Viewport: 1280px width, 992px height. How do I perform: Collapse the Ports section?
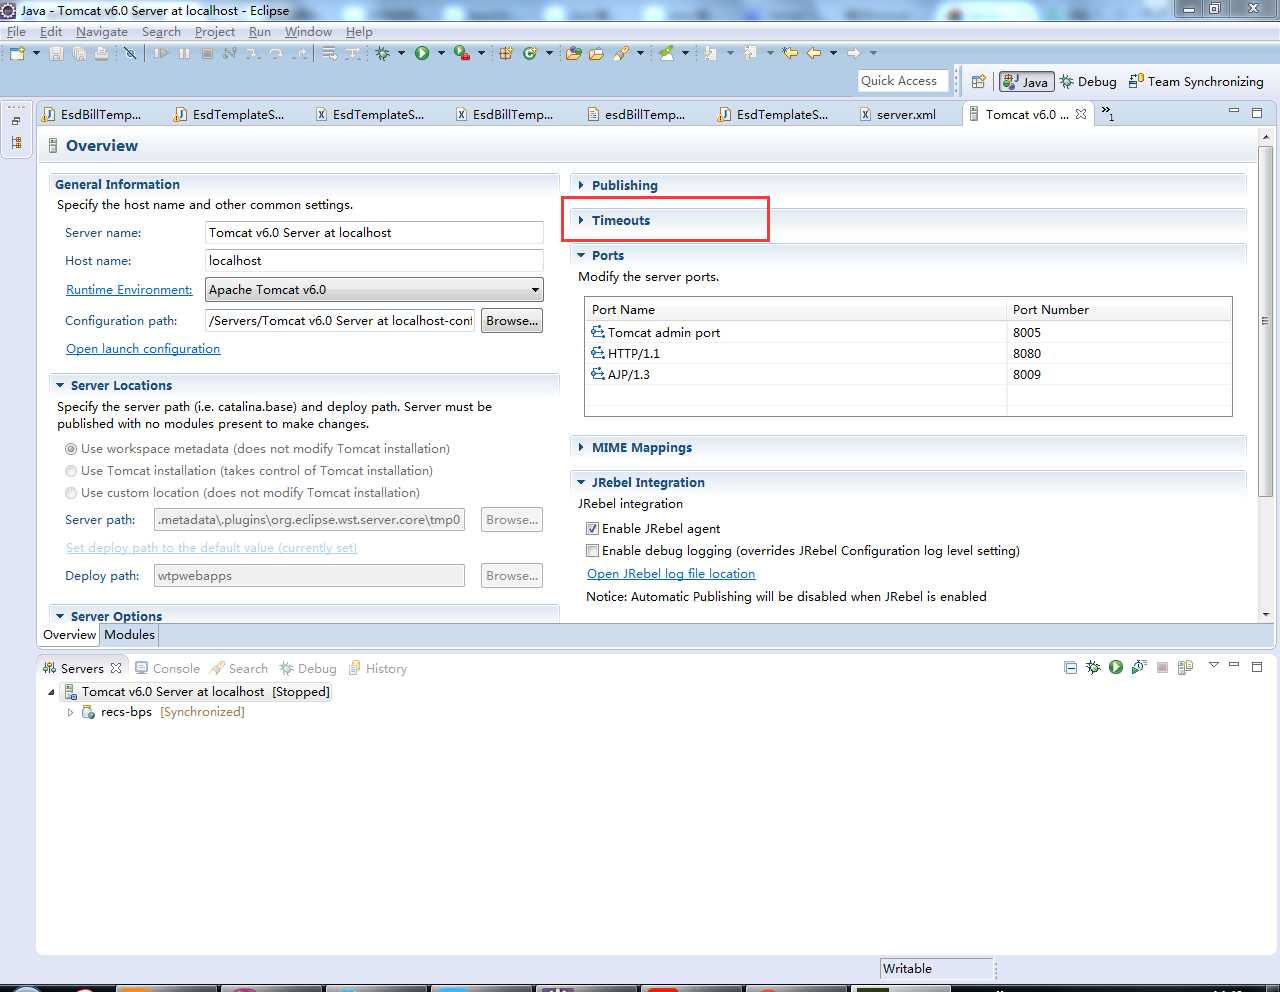tap(581, 255)
